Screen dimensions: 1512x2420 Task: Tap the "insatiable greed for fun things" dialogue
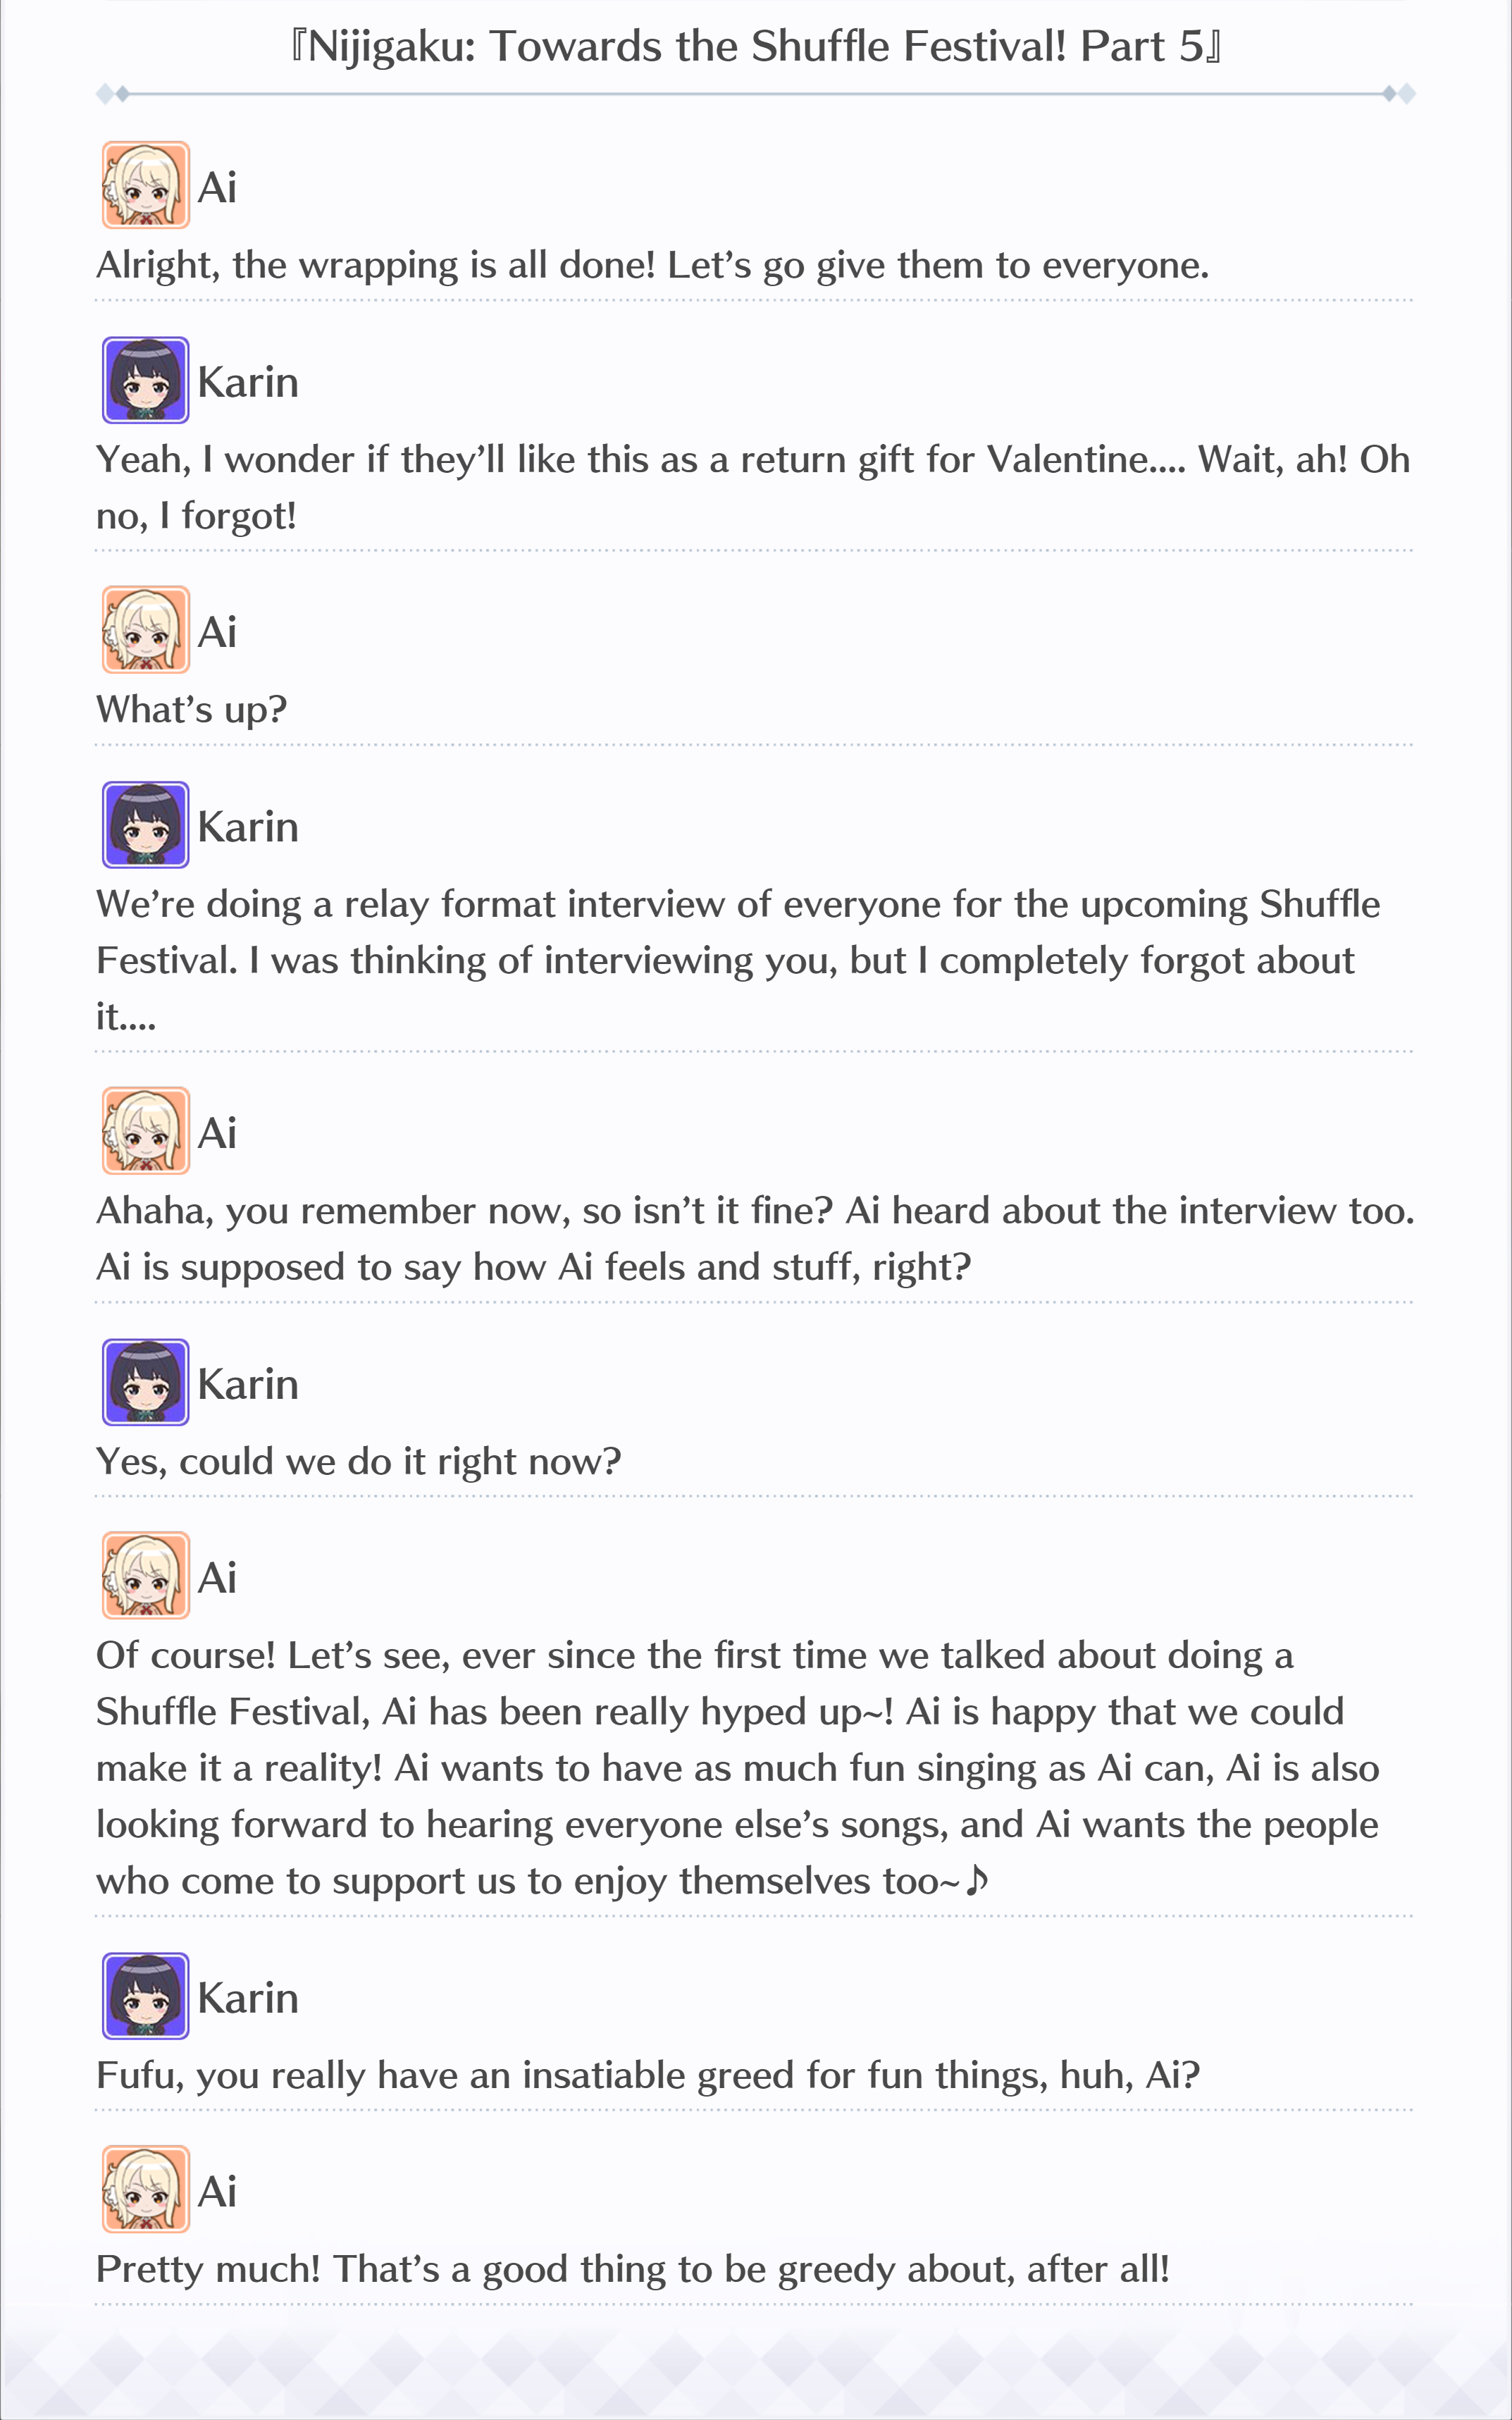click(648, 2076)
